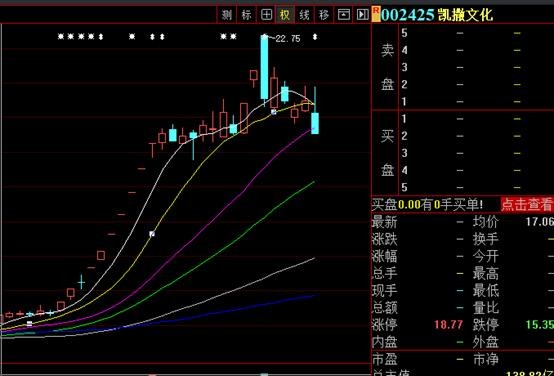554x376 pixels.
Task: Click the info marker above the 22.75 candle
Action: [265, 36]
